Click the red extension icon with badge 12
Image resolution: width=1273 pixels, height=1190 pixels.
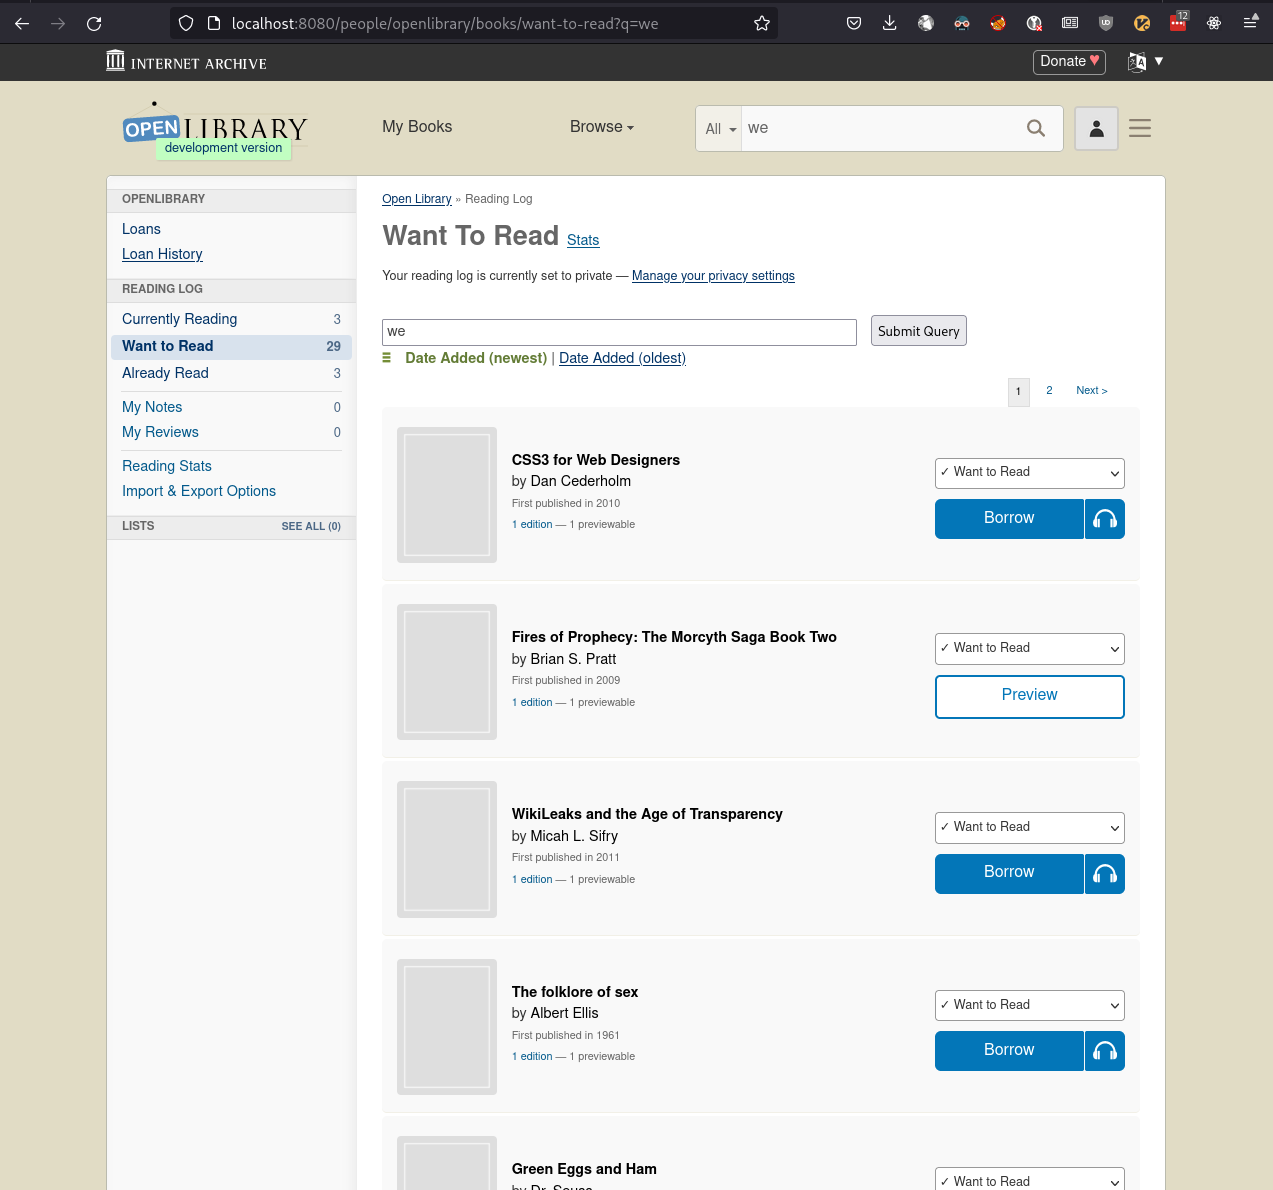1178,22
